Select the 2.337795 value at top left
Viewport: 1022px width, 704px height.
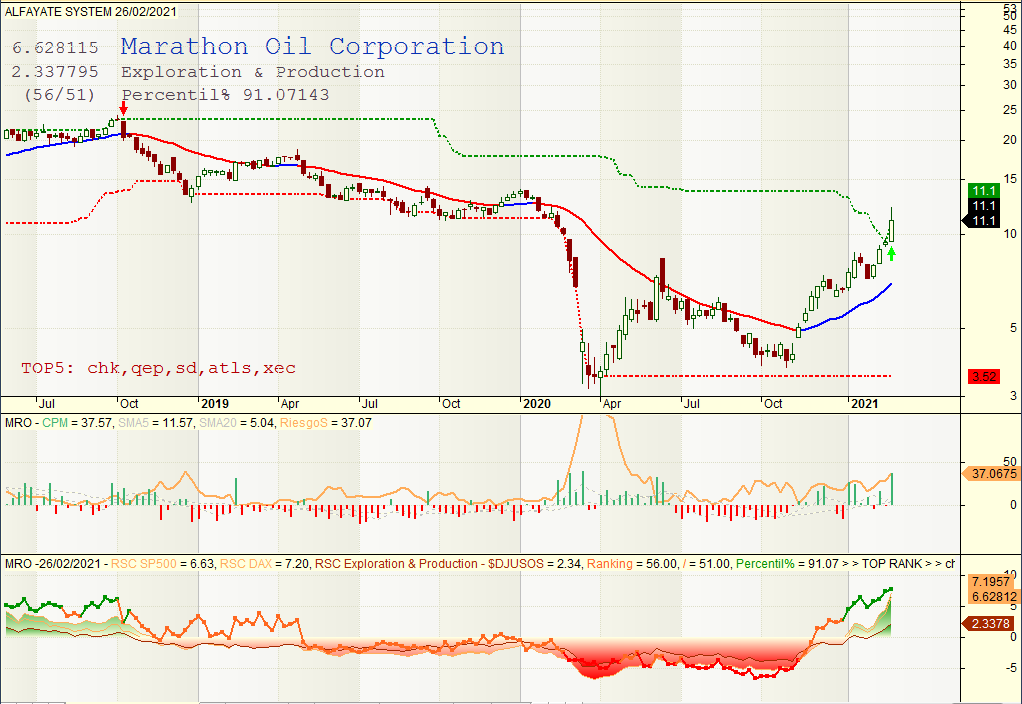point(55,71)
